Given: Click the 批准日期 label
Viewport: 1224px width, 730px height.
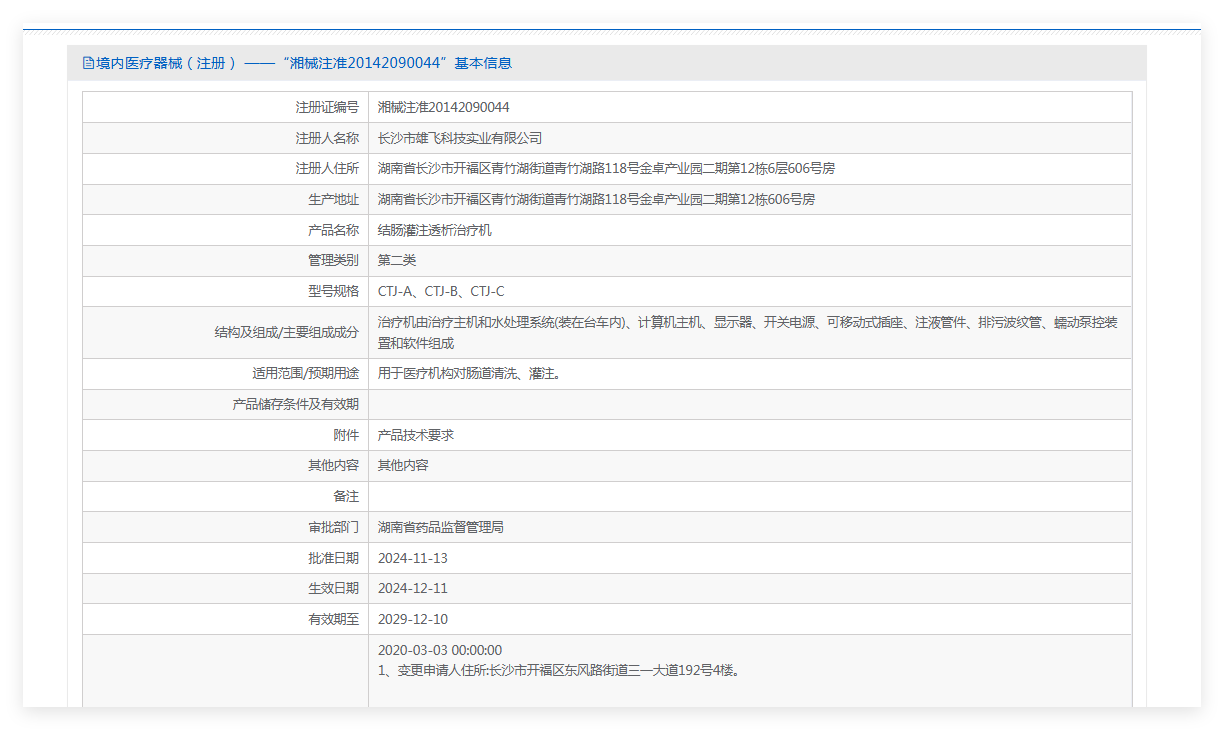Looking at the screenshot, I should tap(333, 558).
